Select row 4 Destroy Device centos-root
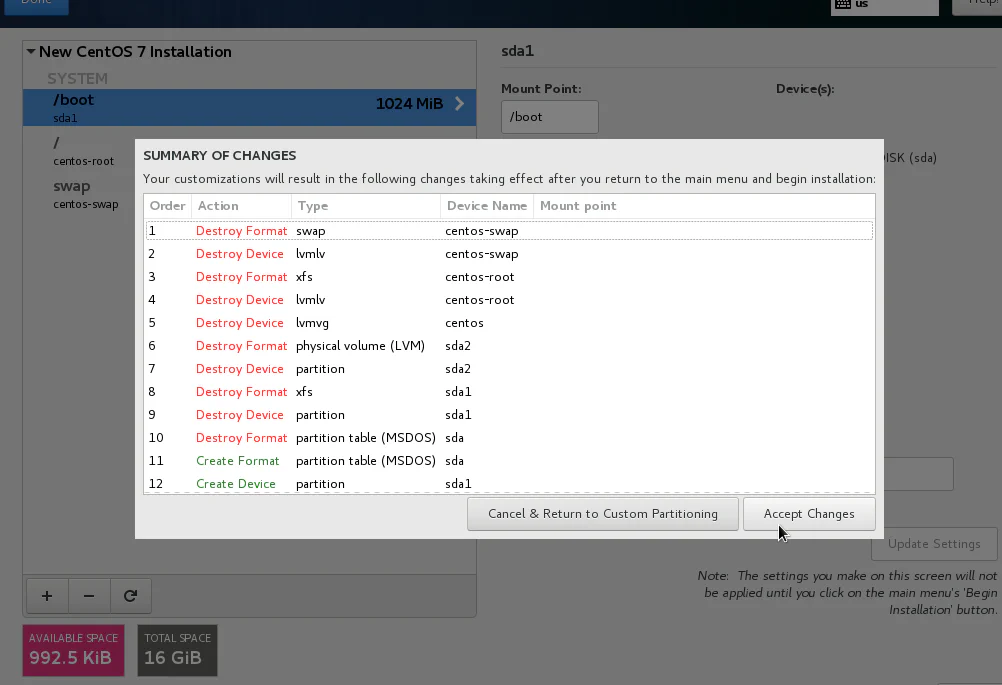1002x685 pixels. (509, 300)
